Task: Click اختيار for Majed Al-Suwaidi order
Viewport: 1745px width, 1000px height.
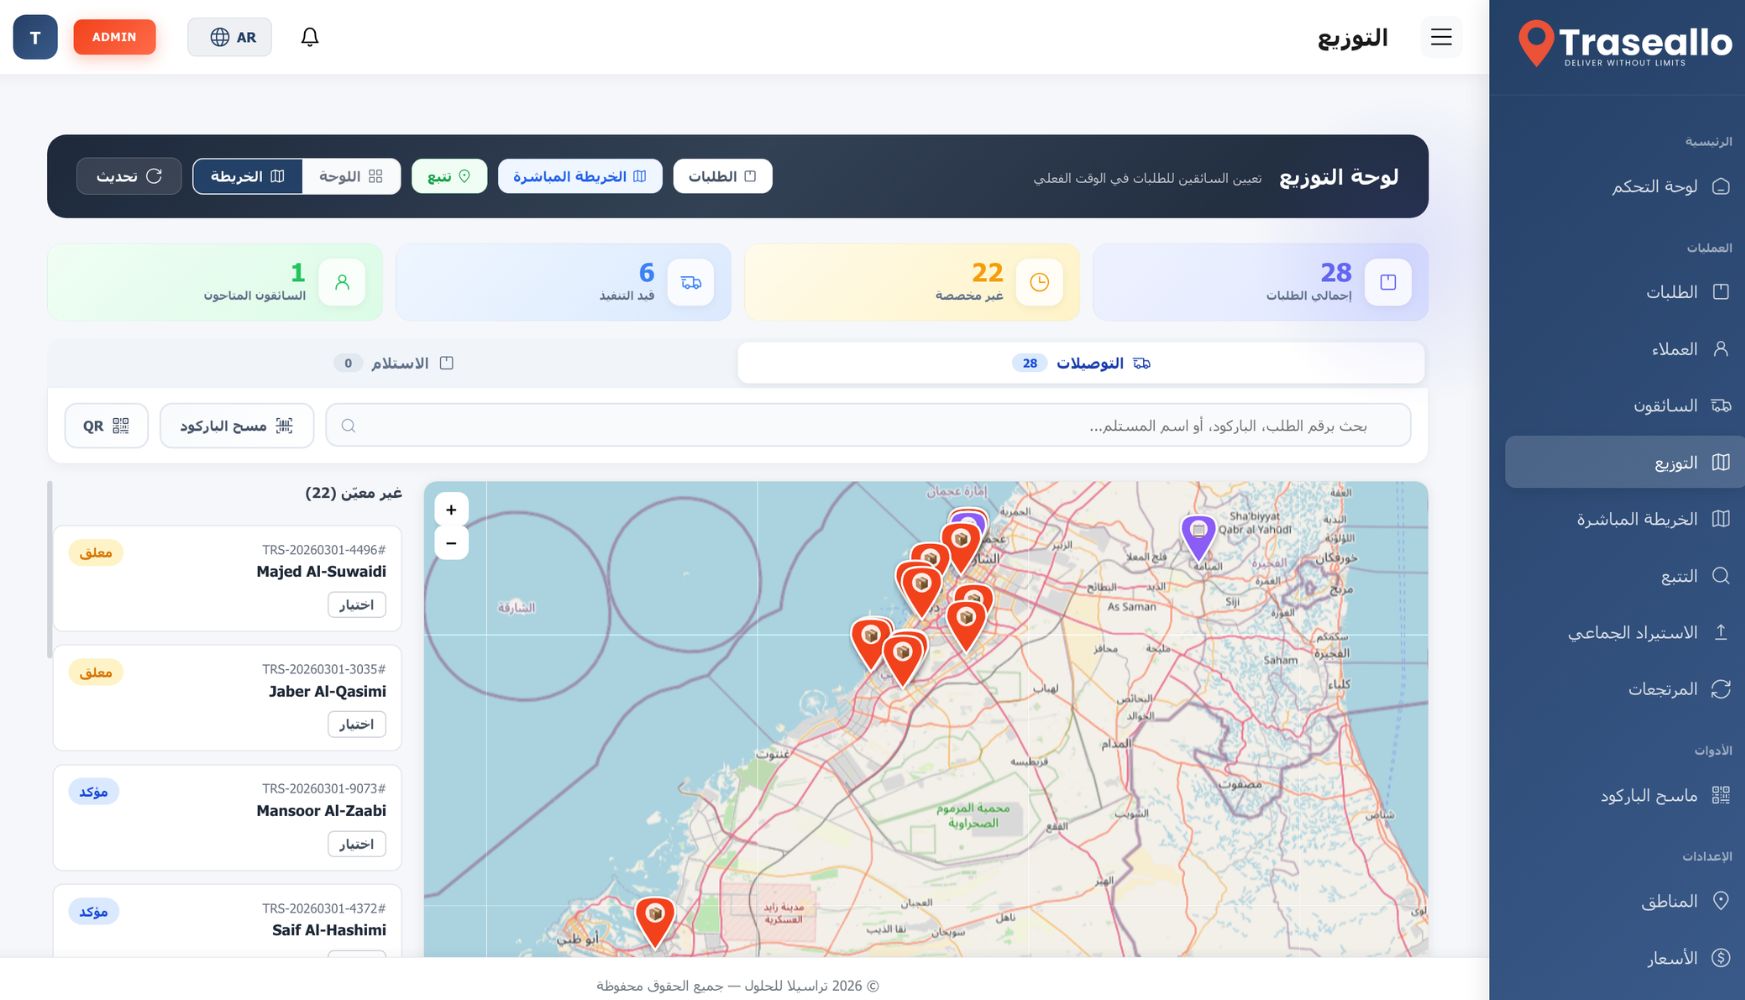Action: coord(356,605)
